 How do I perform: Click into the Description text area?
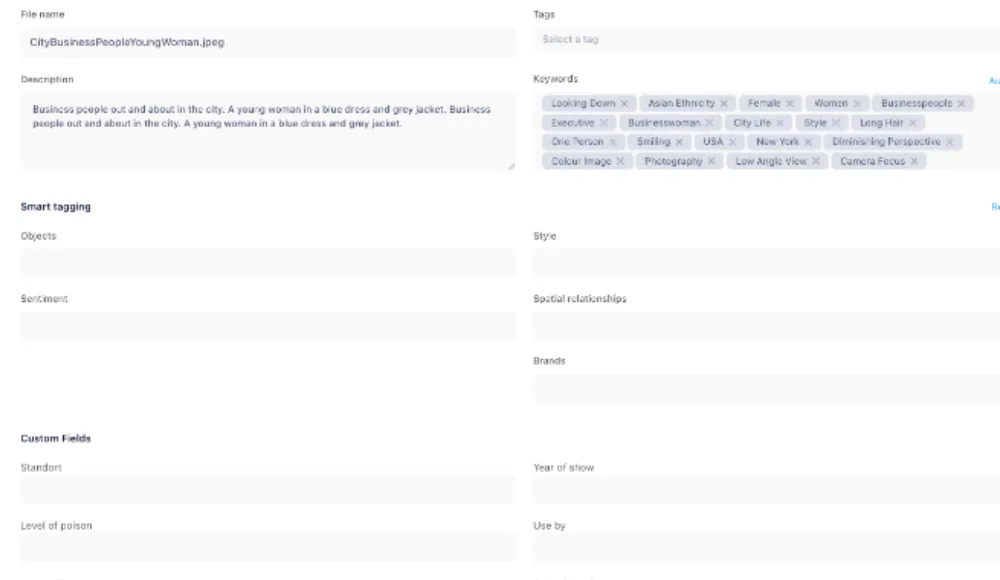click(268, 131)
